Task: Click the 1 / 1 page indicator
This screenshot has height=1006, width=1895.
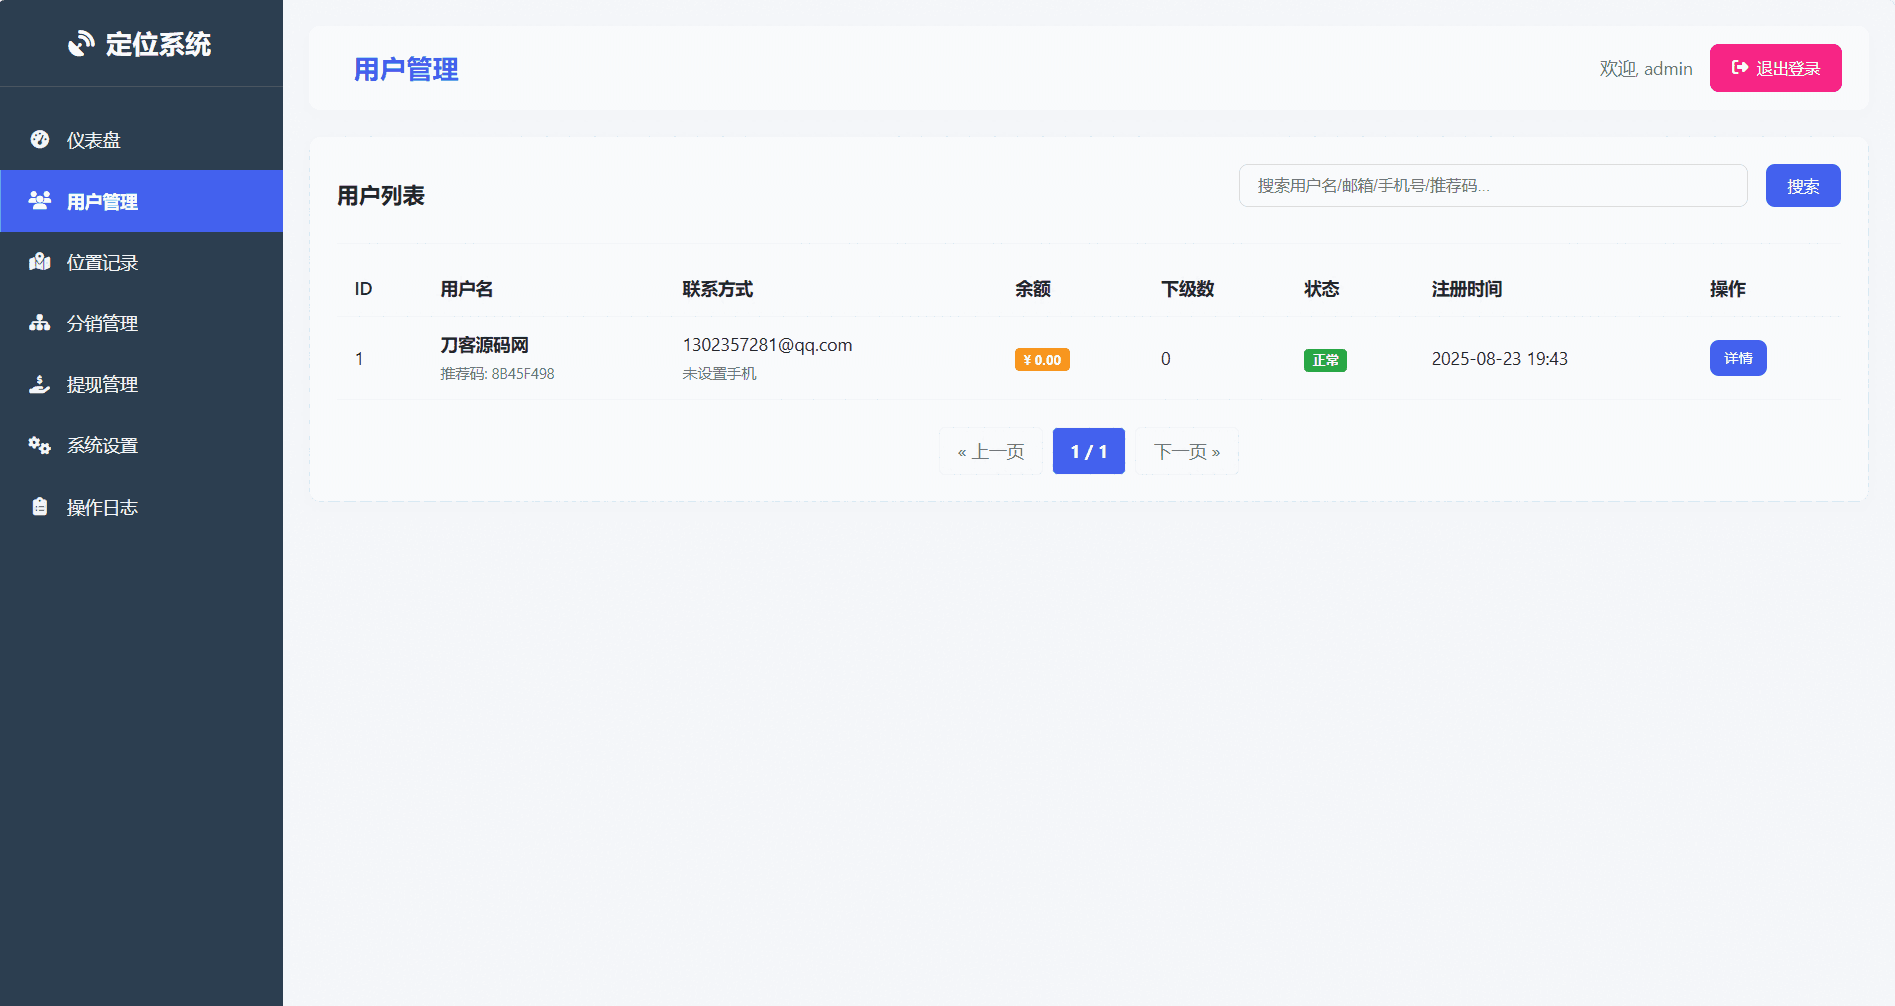Action: click(1088, 451)
